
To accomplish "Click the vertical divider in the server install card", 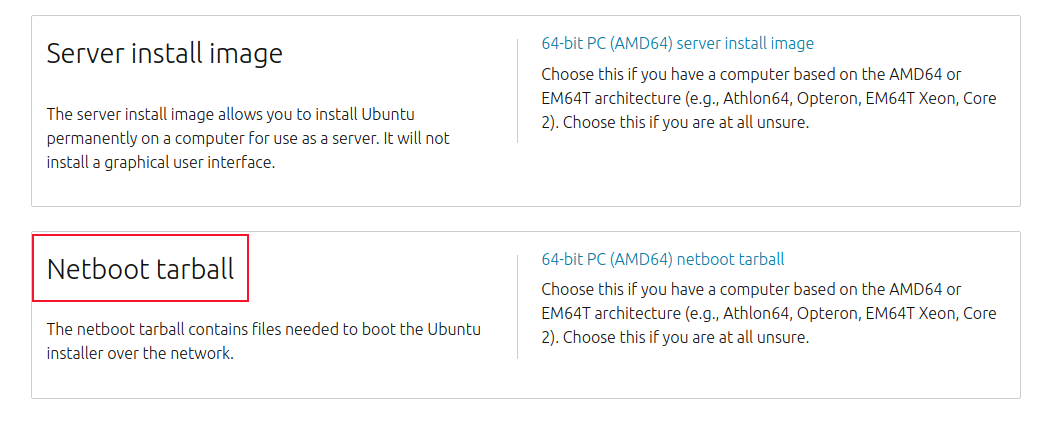I will tap(517, 91).
